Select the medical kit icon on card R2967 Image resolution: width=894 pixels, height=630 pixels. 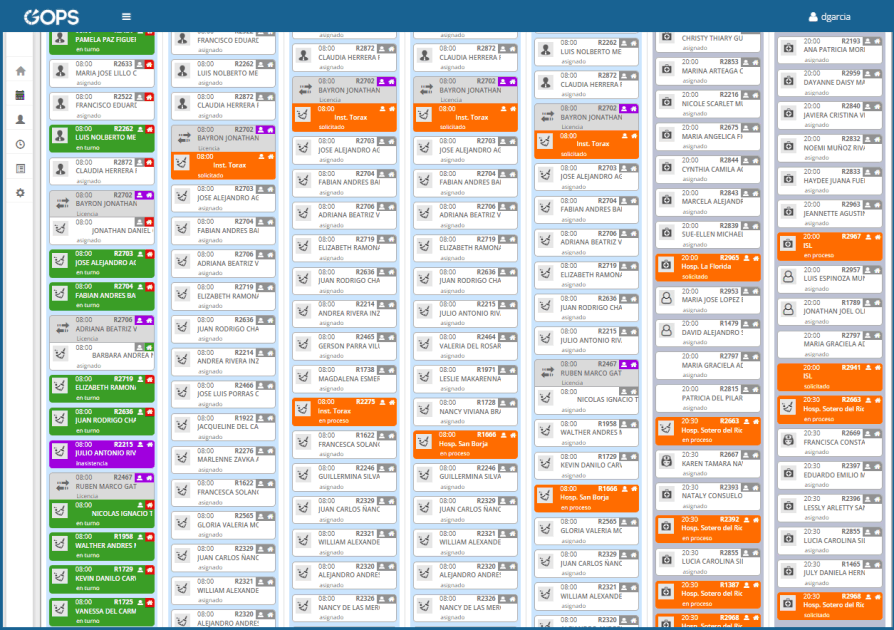point(788,243)
